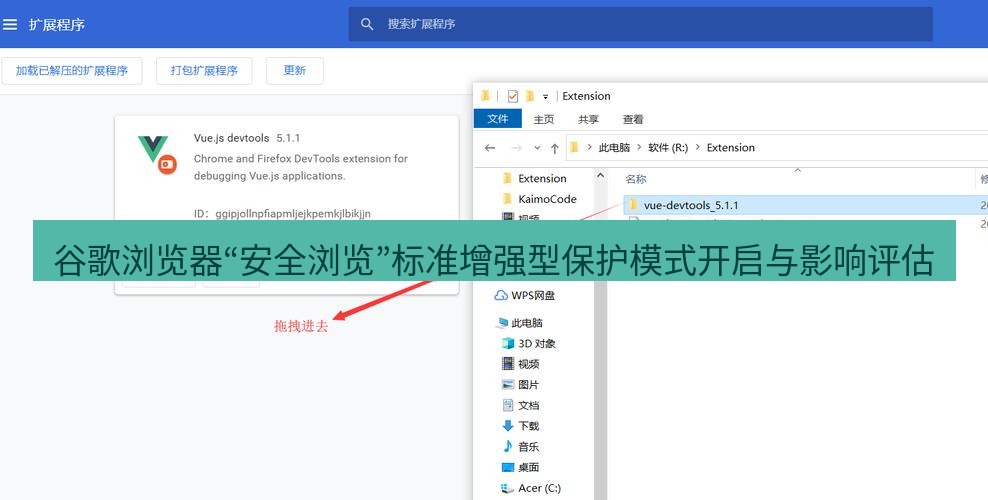This screenshot has width=988, height=500.
Task: Click the 音乐 music note icon
Action: click(x=508, y=446)
